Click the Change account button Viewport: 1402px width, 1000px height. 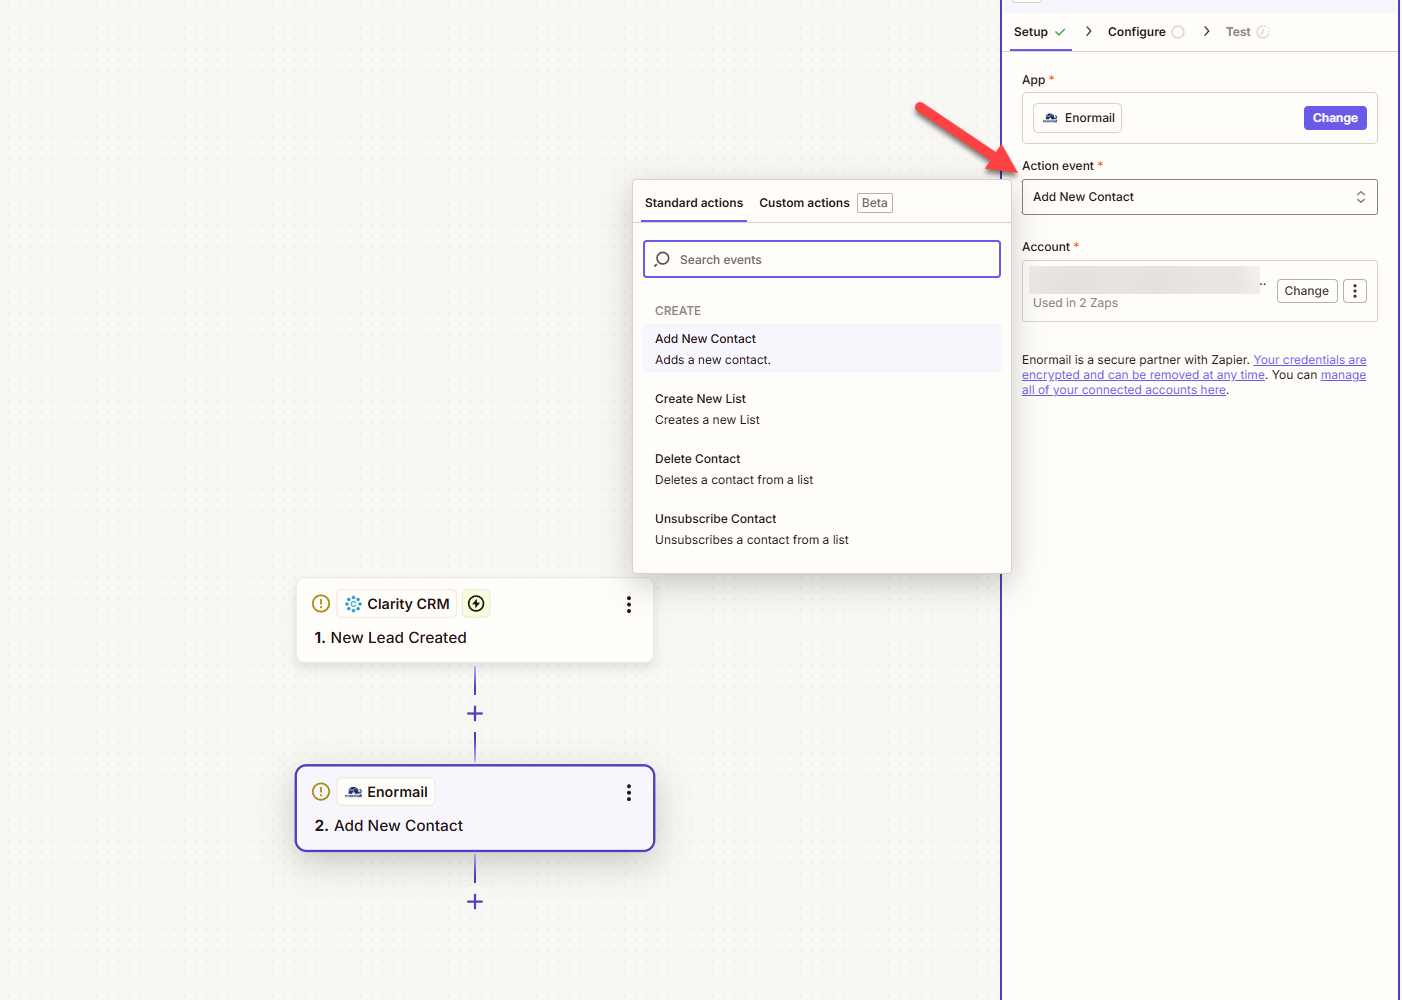tap(1307, 291)
